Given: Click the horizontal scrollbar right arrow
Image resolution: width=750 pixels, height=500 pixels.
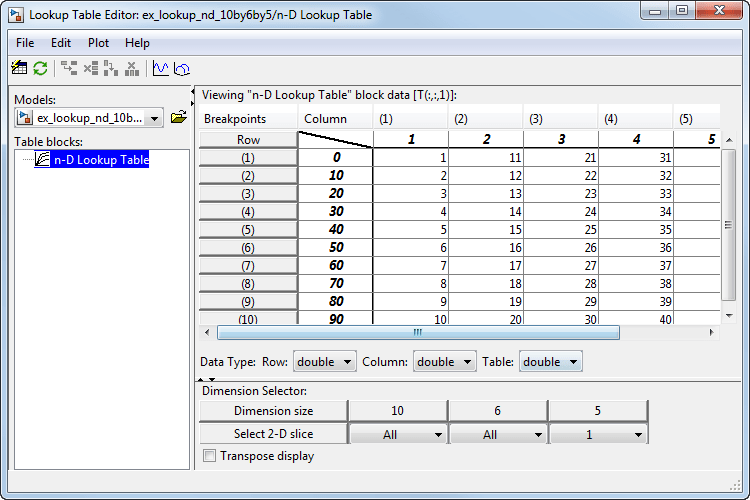Looking at the screenshot, I should click(x=712, y=332).
